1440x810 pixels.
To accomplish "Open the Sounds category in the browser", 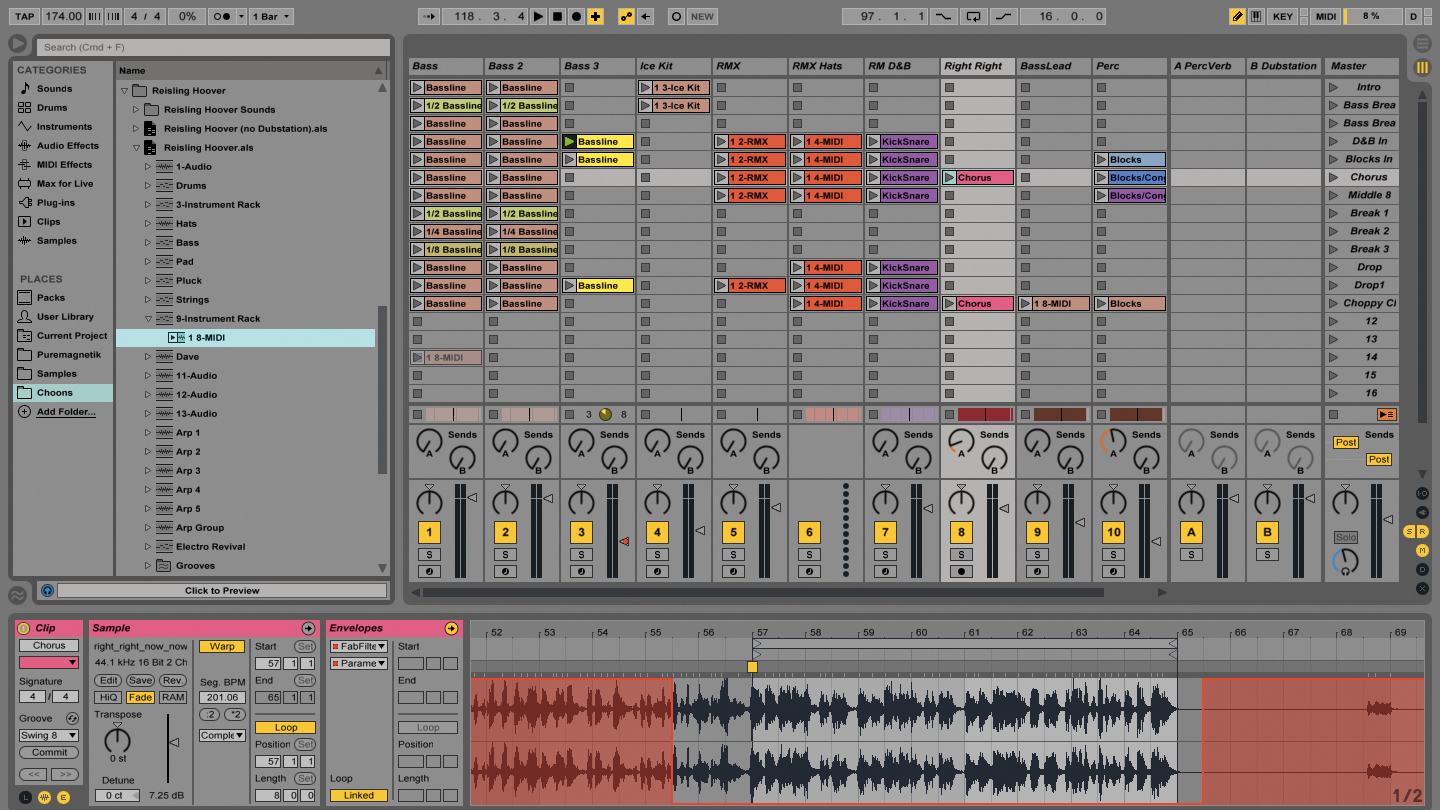I will [x=54, y=88].
